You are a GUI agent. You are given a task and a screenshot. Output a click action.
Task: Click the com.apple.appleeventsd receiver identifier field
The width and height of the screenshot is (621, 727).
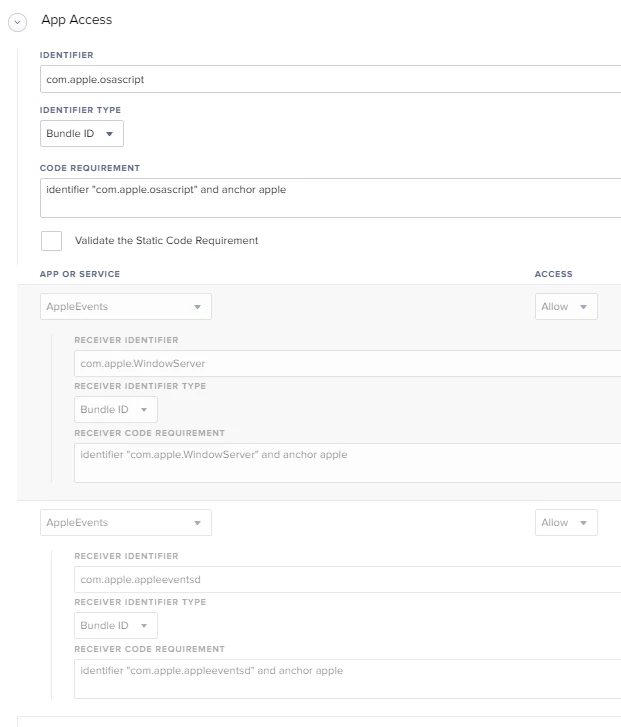347,580
